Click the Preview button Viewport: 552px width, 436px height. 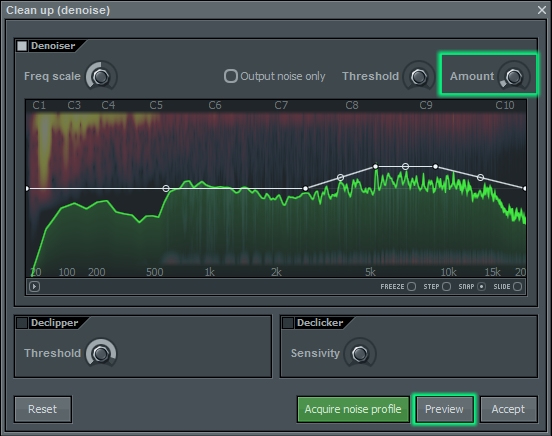click(444, 409)
